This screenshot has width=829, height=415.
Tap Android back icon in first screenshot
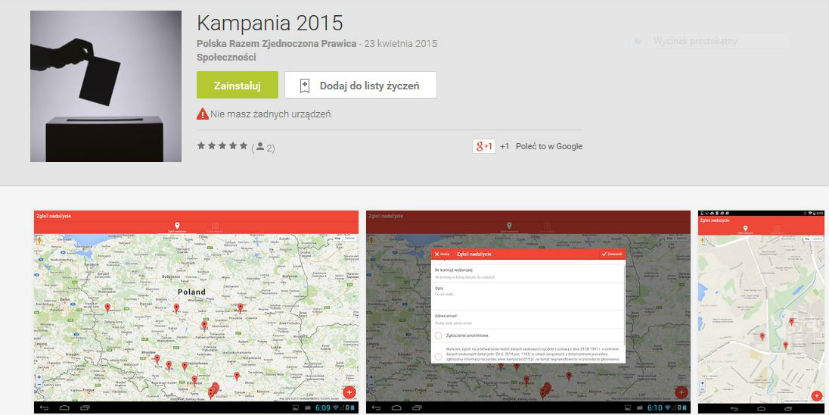click(x=44, y=408)
